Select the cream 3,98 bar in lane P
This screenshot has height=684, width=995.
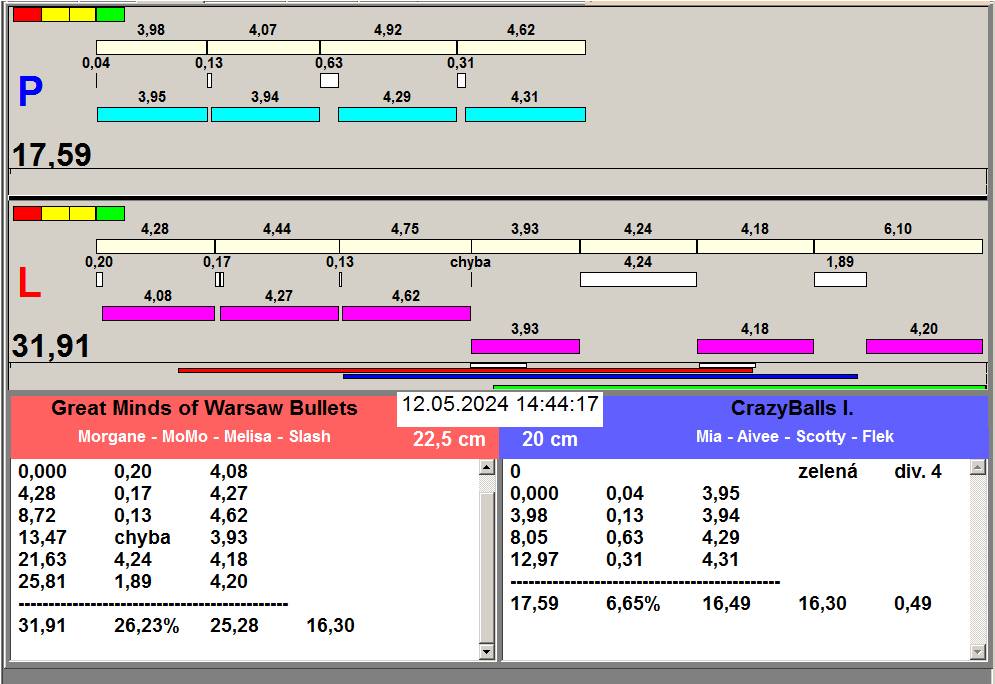coord(152,48)
